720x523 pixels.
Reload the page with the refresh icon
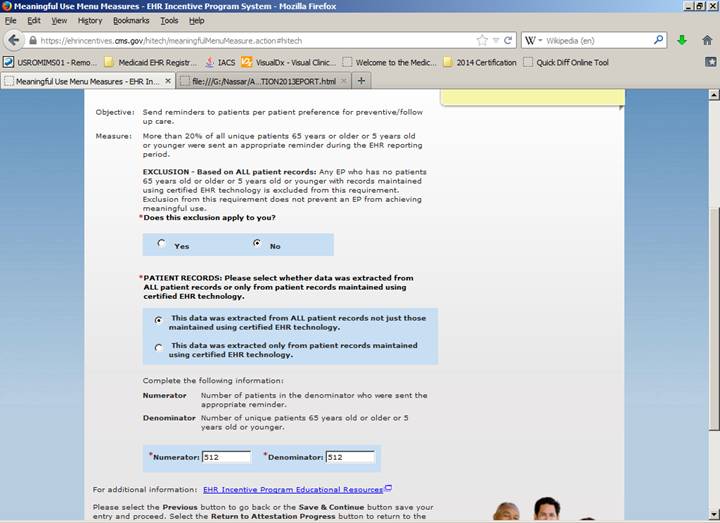coord(509,41)
